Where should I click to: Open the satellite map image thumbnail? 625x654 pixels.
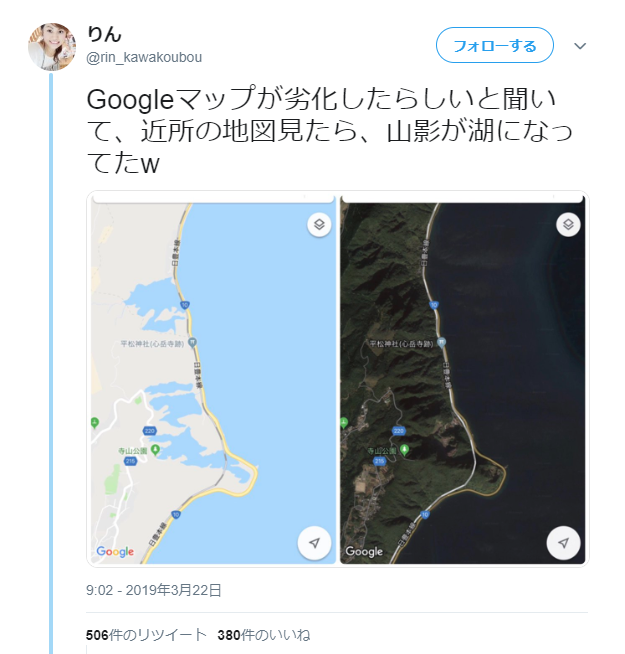coord(462,379)
